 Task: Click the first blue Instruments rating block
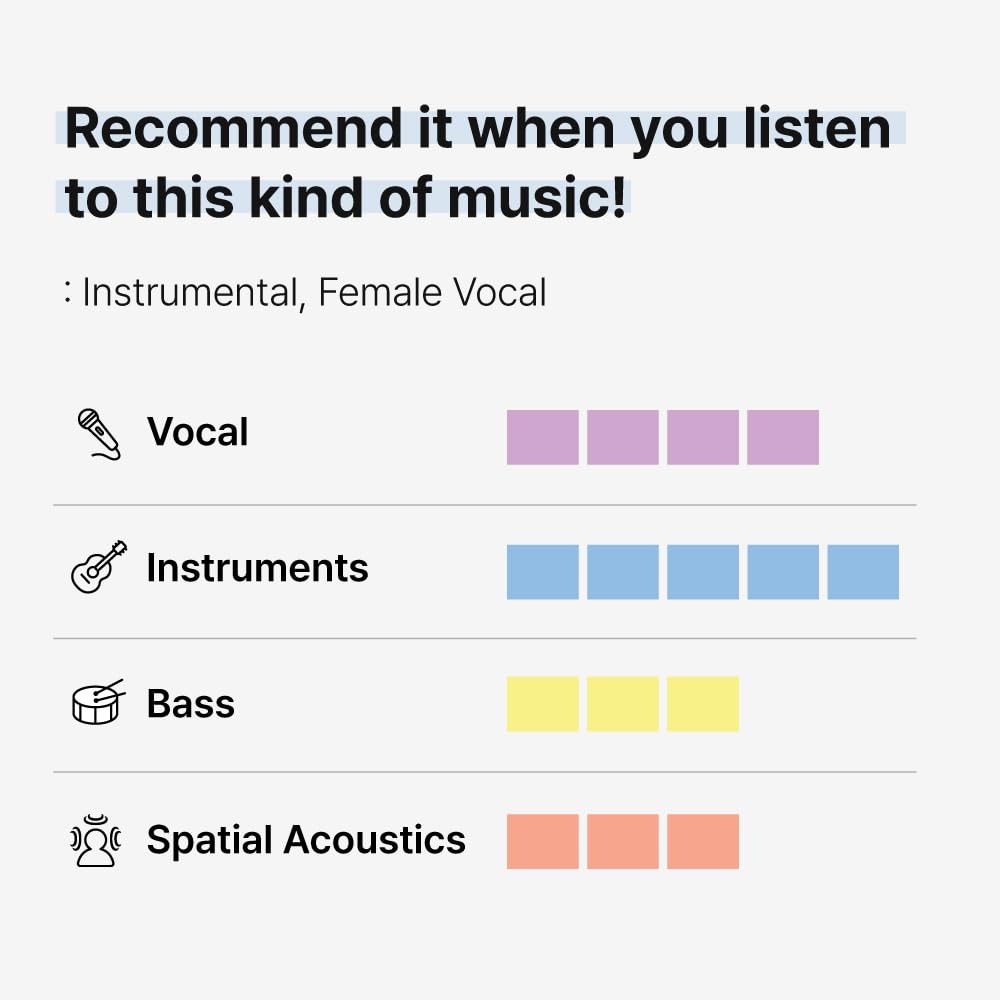542,572
